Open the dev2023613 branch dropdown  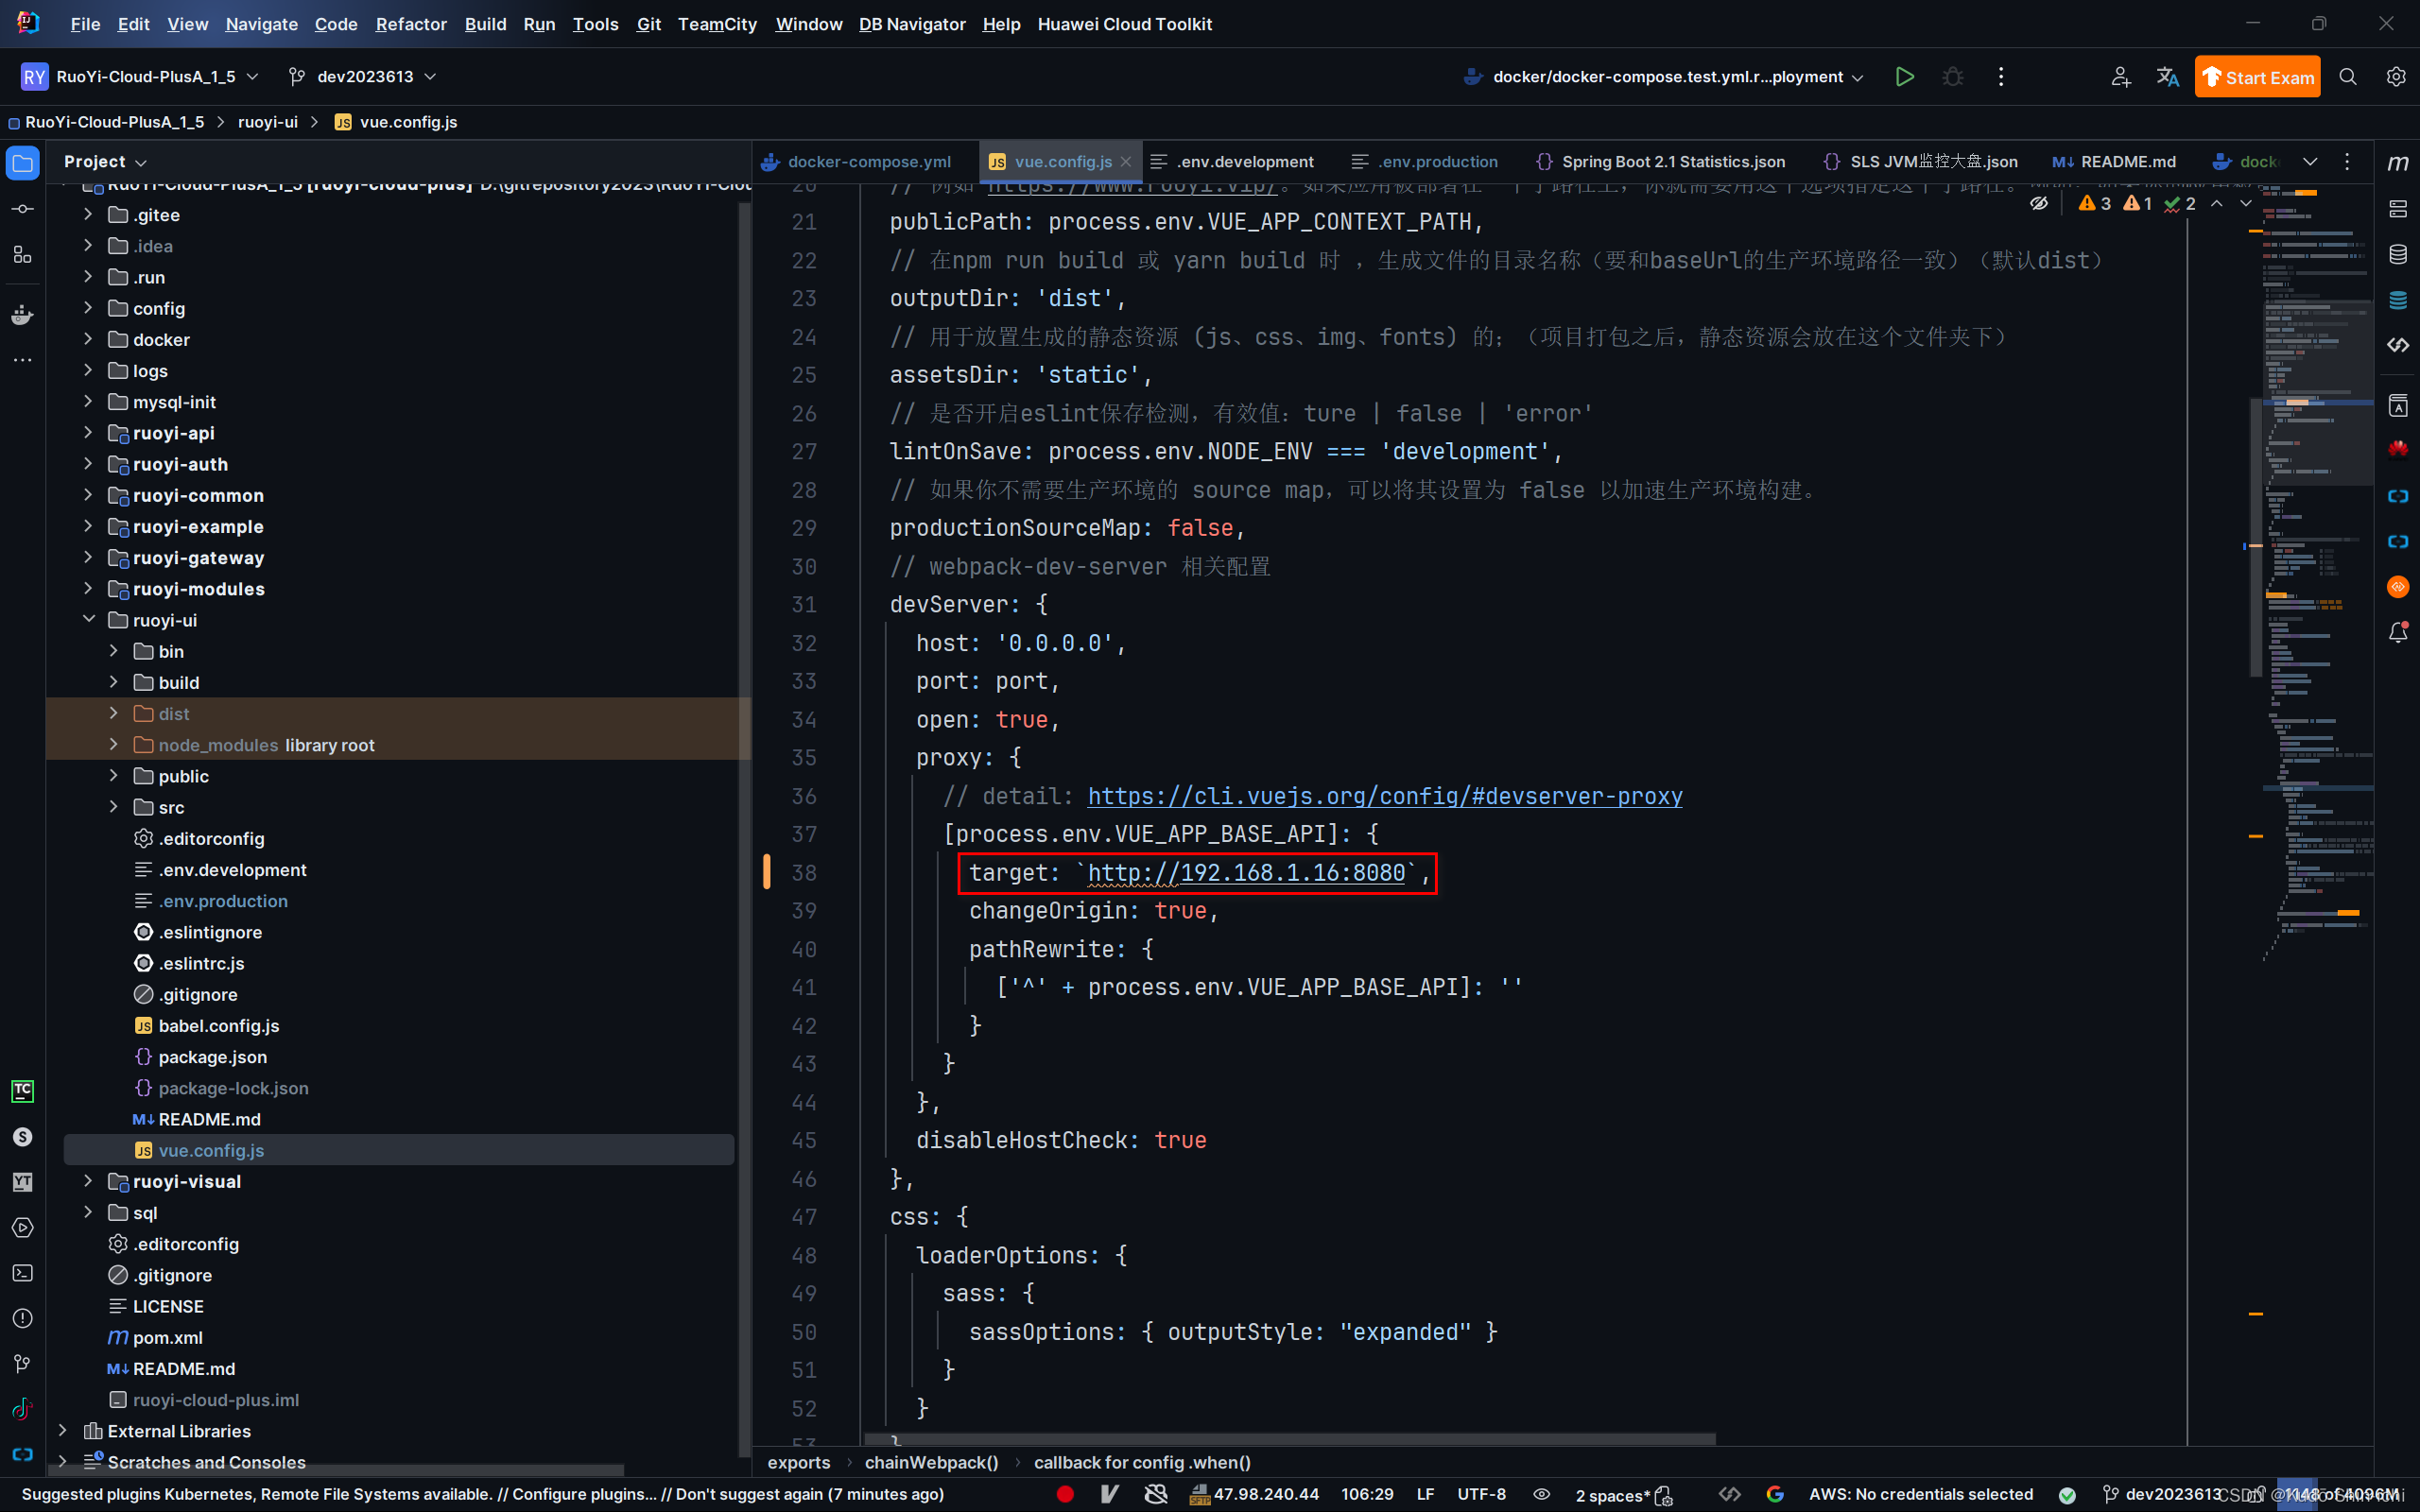pyautogui.click(x=362, y=77)
